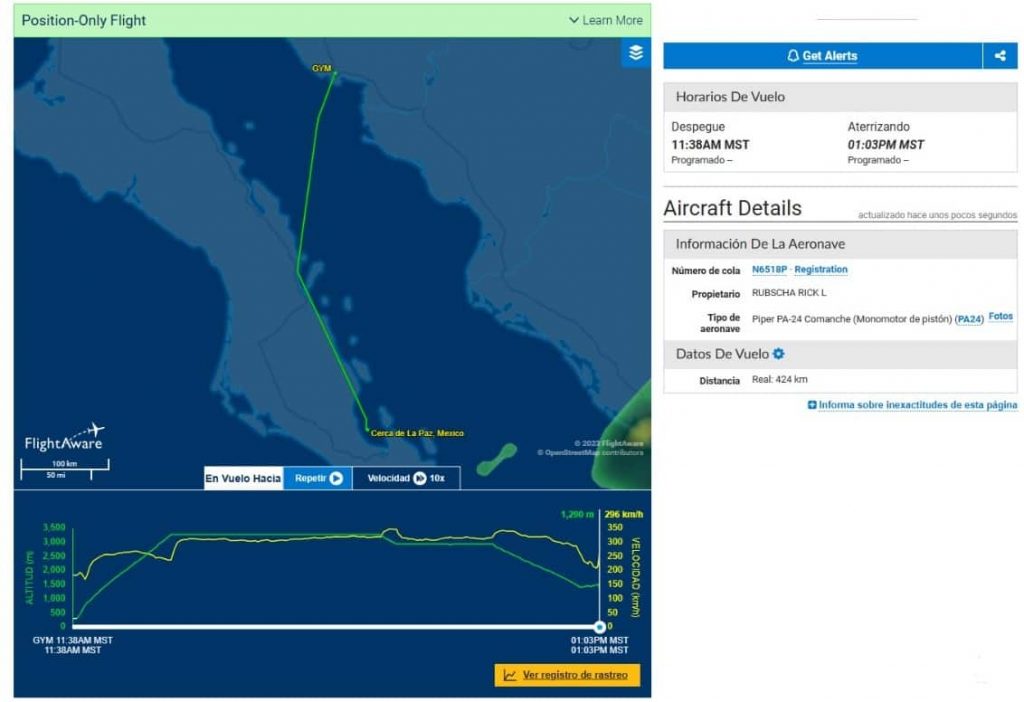Open tail number N6518P link
Screen dimensions: 1024x702
coord(769,270)
